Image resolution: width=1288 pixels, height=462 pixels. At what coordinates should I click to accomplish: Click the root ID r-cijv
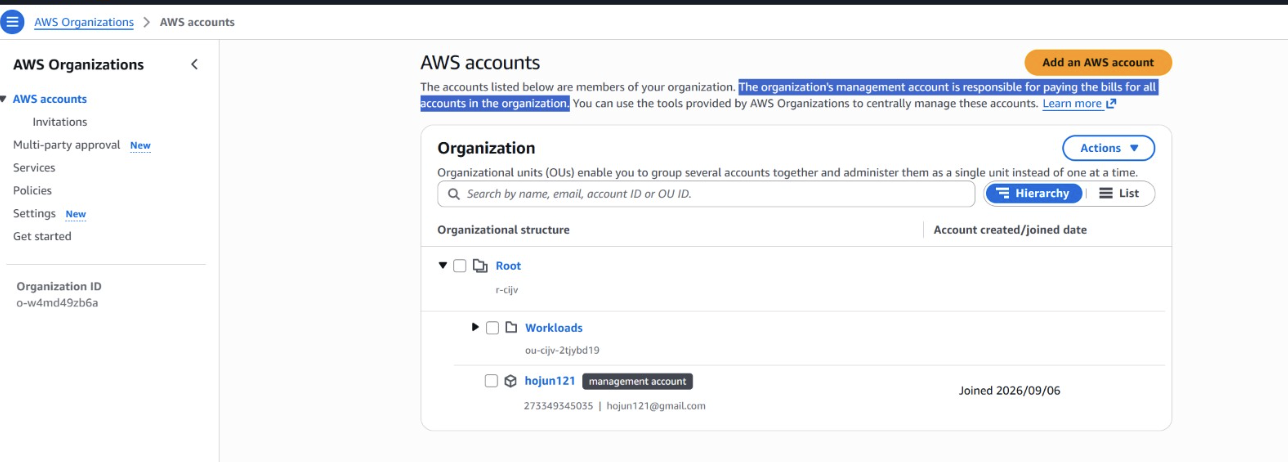(507, 290)
